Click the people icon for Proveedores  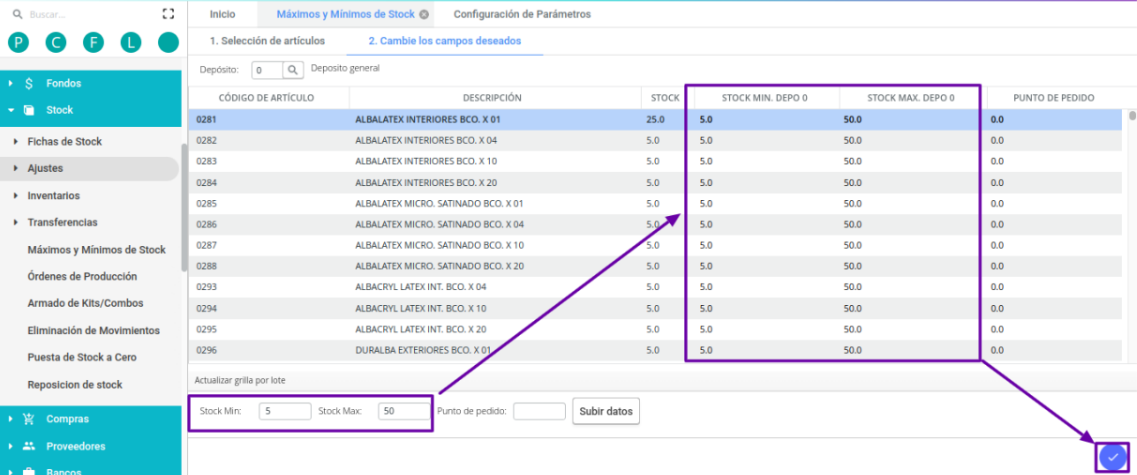(x=29, y=446)
